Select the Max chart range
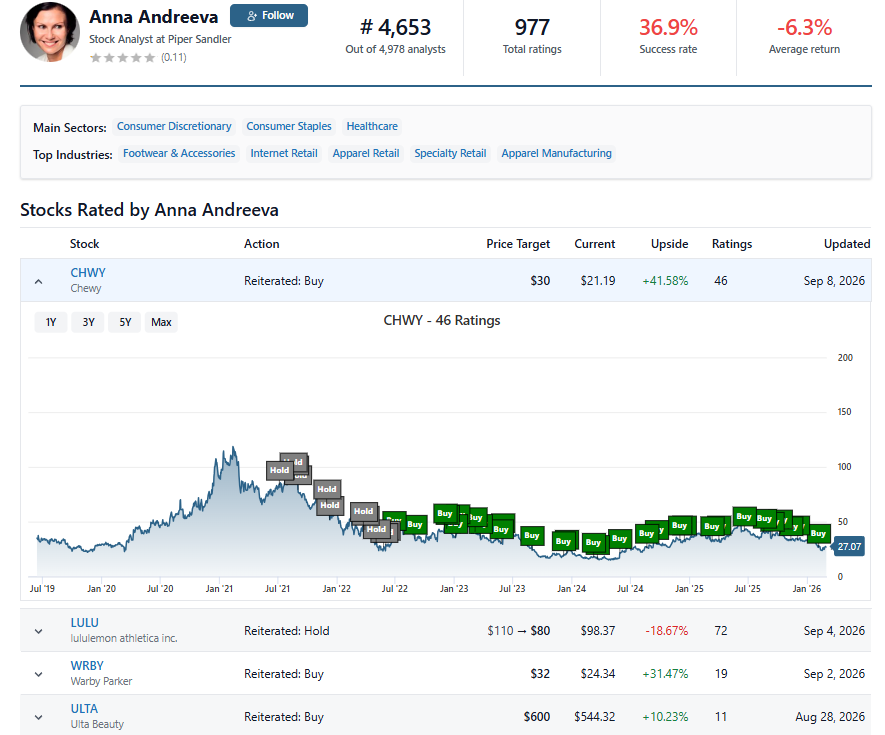Screen dimensions: 885x735 161,322
